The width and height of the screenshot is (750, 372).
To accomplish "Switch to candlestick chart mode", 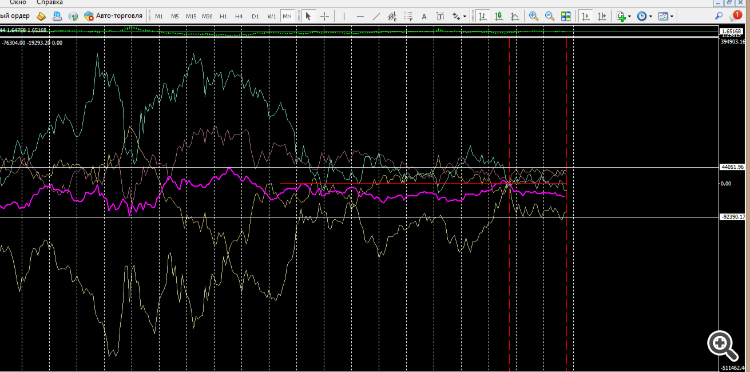I will pyautogui.click(x=499, y=16).
